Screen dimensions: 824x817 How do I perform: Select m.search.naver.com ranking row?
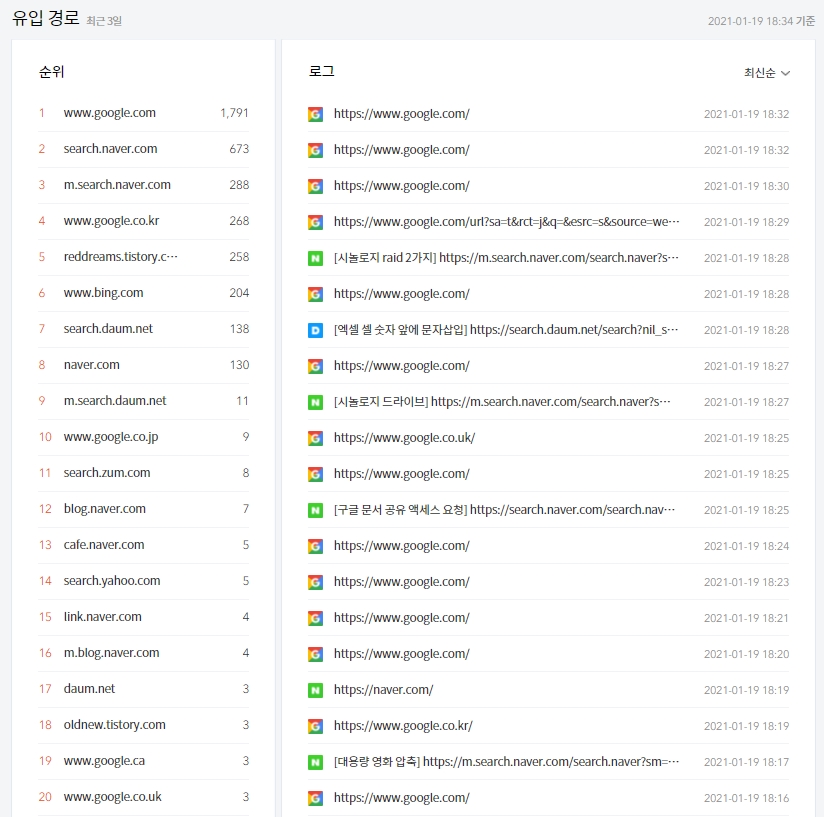pyautogui.click(x=143, y=185)
